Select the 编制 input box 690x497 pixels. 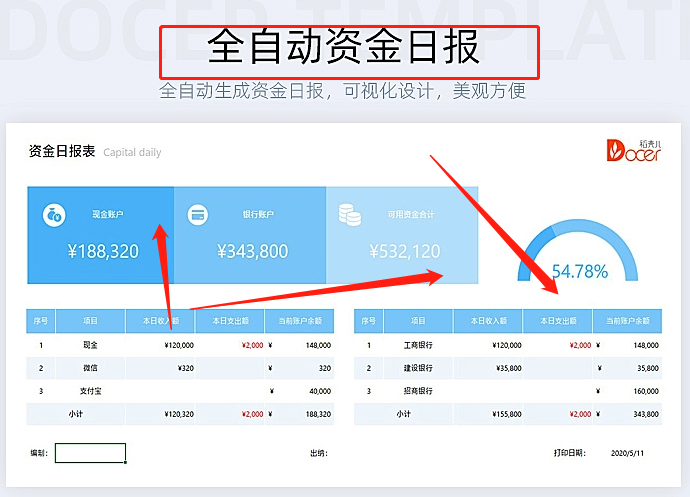coord(91,453)
